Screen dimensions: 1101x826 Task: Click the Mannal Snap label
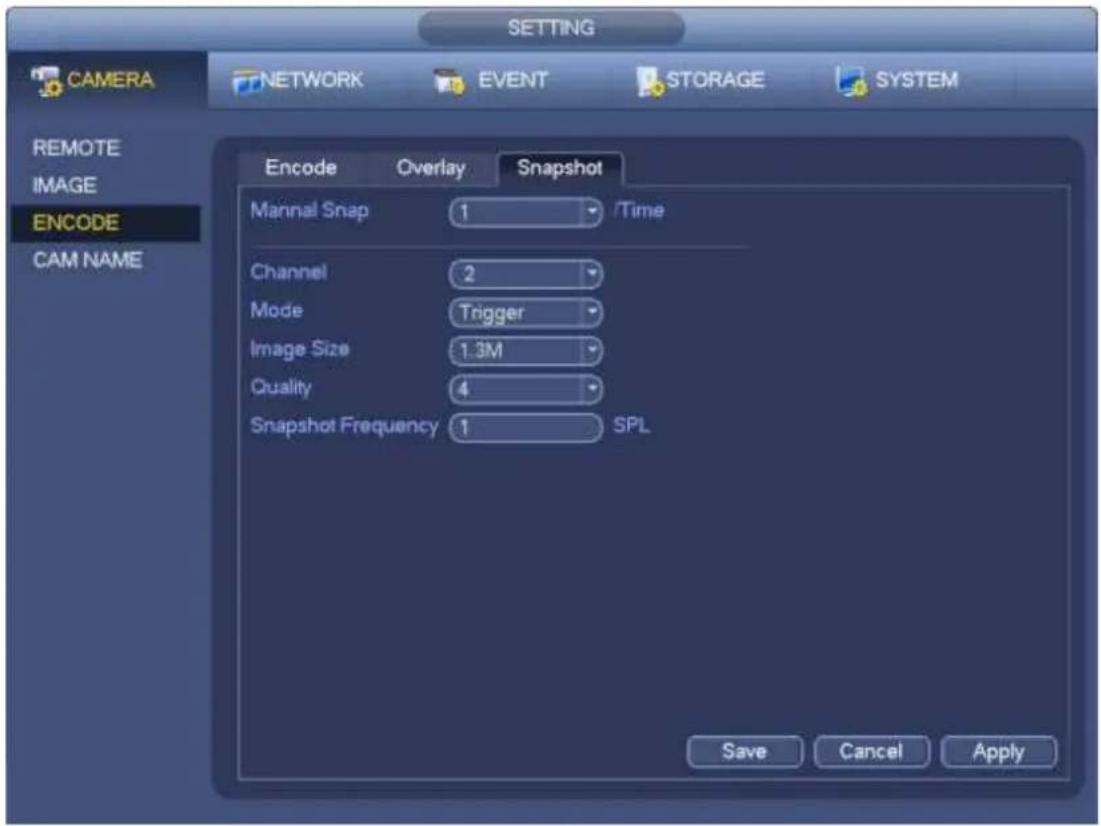coord(310,210)
